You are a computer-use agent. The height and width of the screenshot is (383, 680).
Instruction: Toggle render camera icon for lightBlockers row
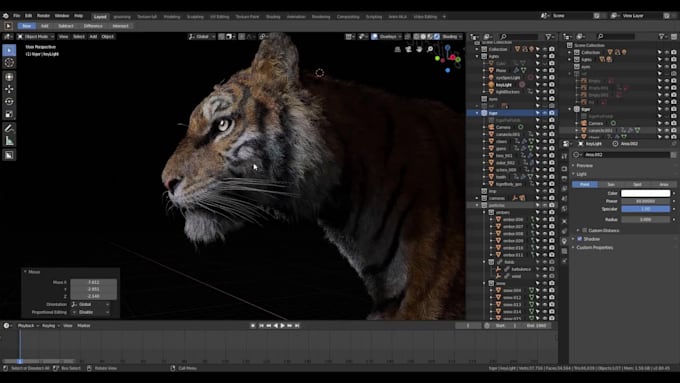tap(552, 92)
